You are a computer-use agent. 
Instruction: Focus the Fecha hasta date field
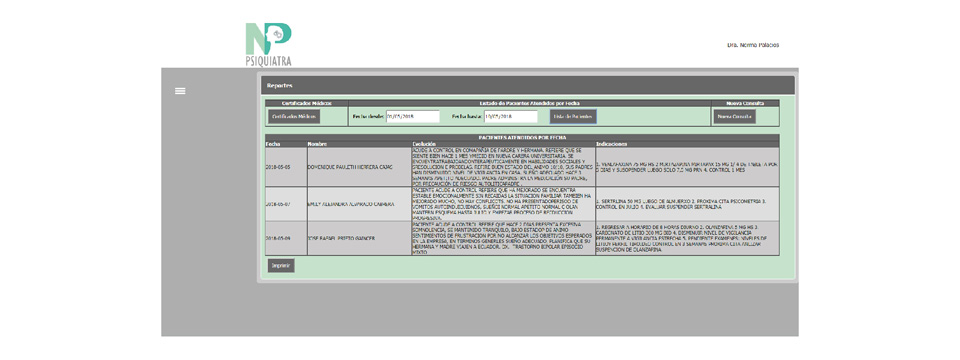(511, 116)
